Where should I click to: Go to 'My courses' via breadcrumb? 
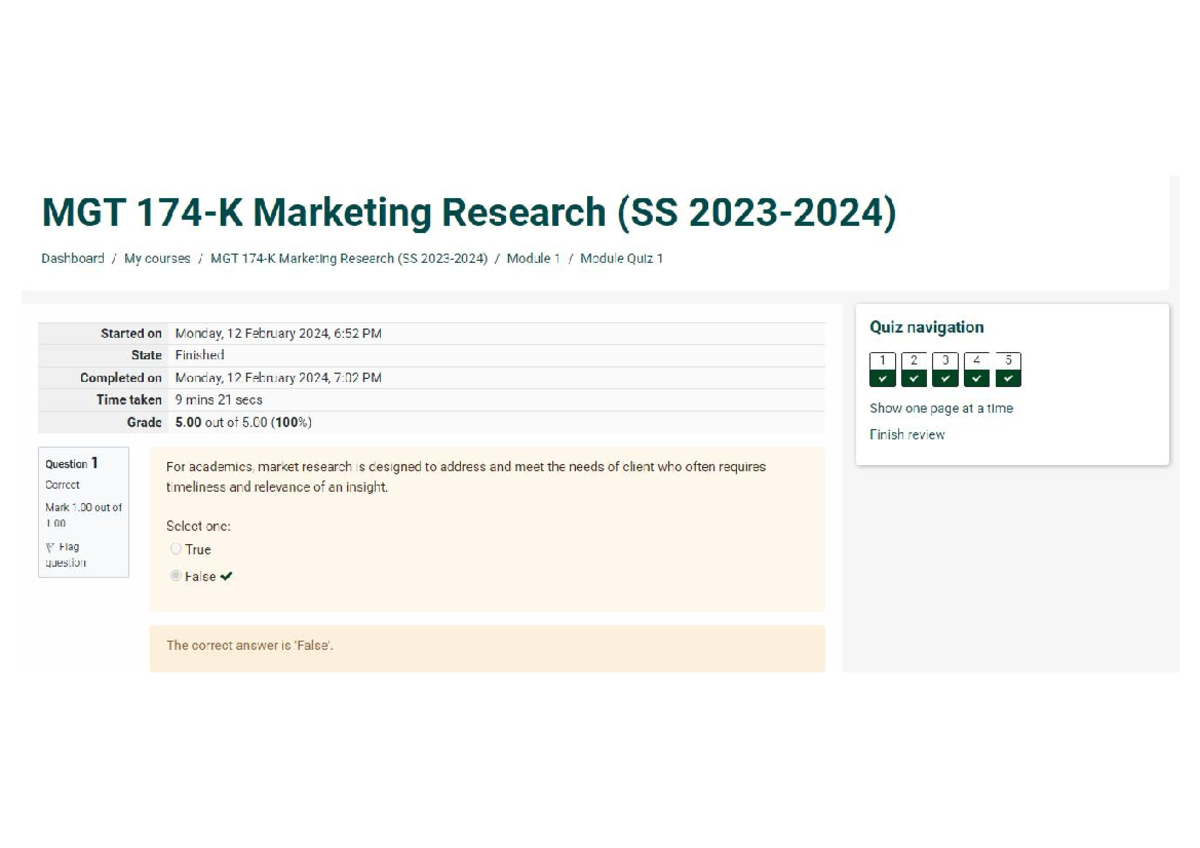coord(158,258)
